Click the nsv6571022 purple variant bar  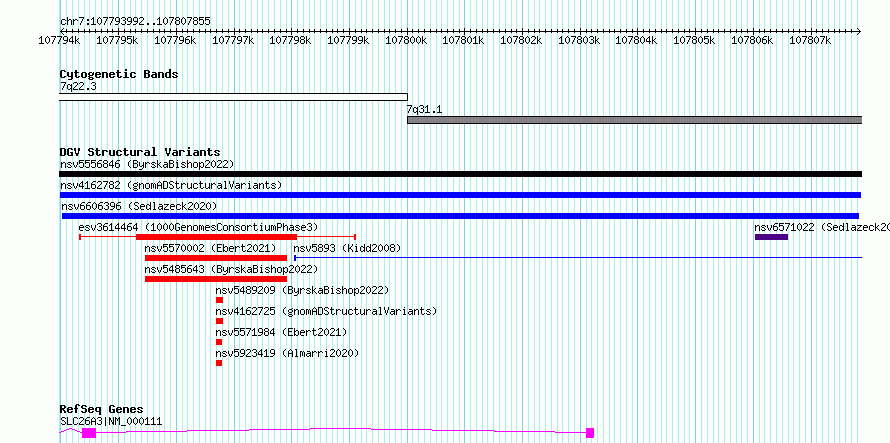tap(771, 237)
